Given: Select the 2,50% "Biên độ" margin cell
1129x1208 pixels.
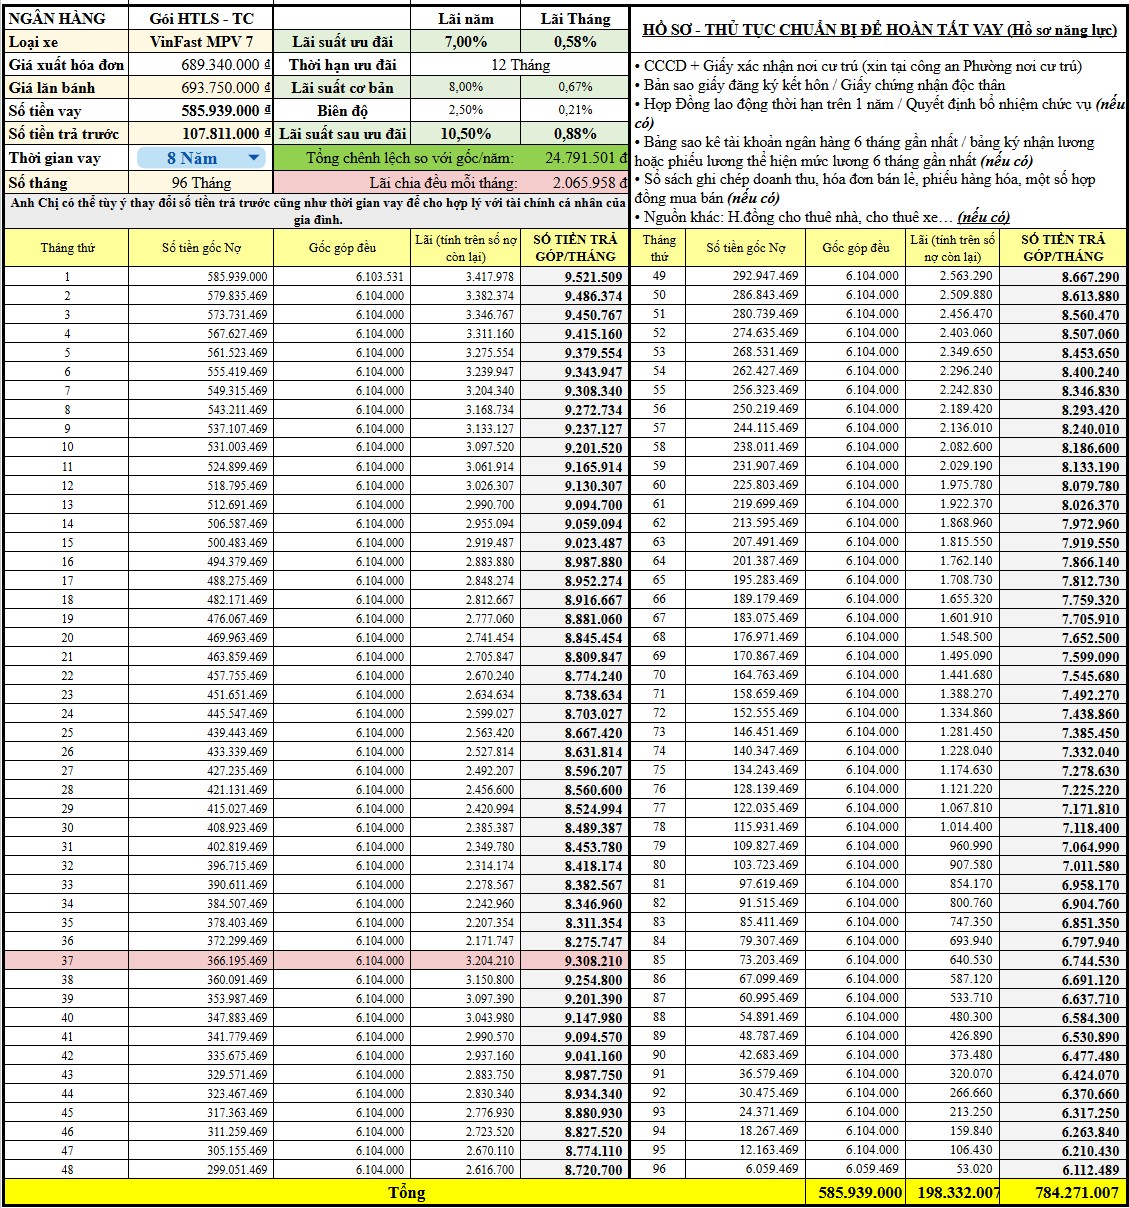Looking at the screenshot, I should (x=465, y=110).
